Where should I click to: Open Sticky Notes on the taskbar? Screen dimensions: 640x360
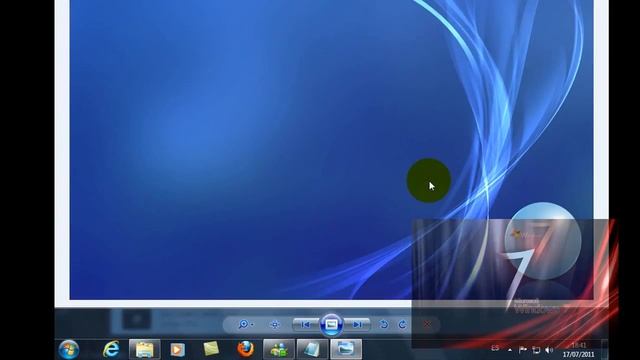pyautogui.click(x=211, y=349)
